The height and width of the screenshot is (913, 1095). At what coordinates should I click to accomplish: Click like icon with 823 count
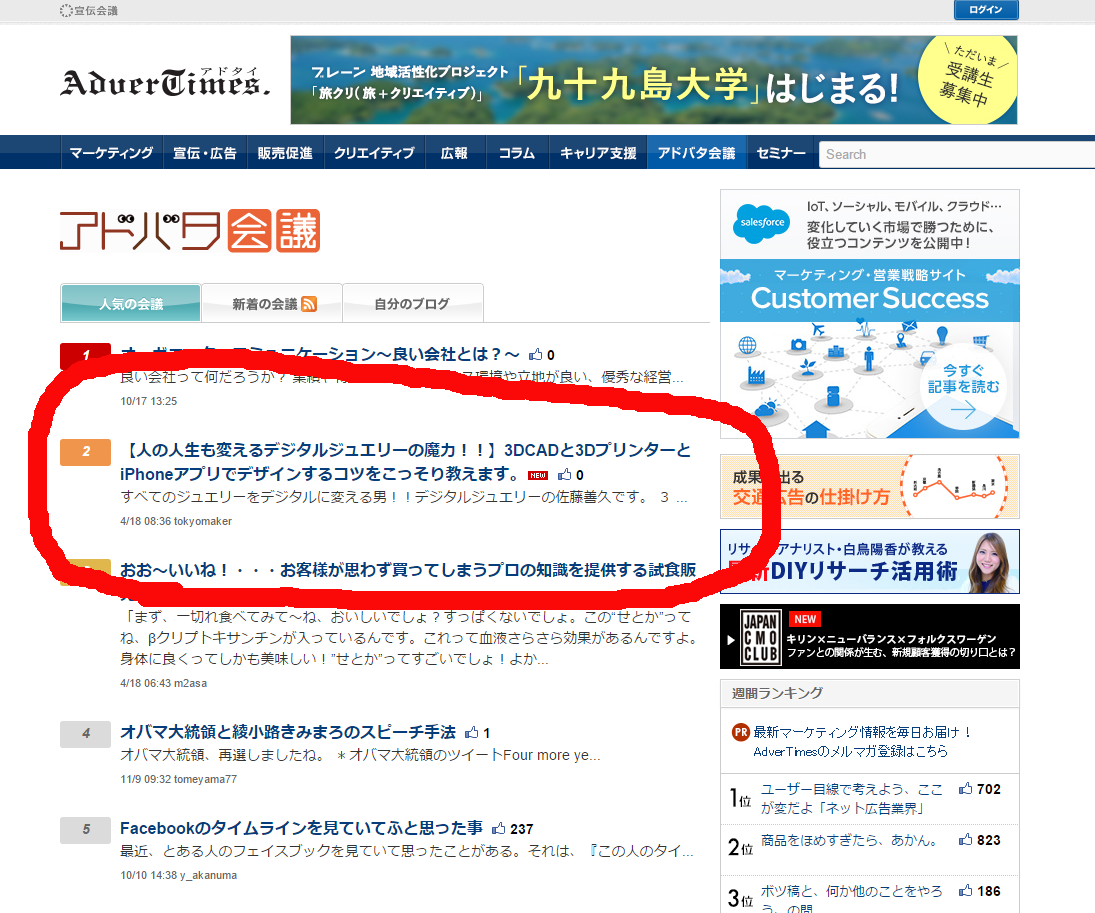[x=965, y=840]
